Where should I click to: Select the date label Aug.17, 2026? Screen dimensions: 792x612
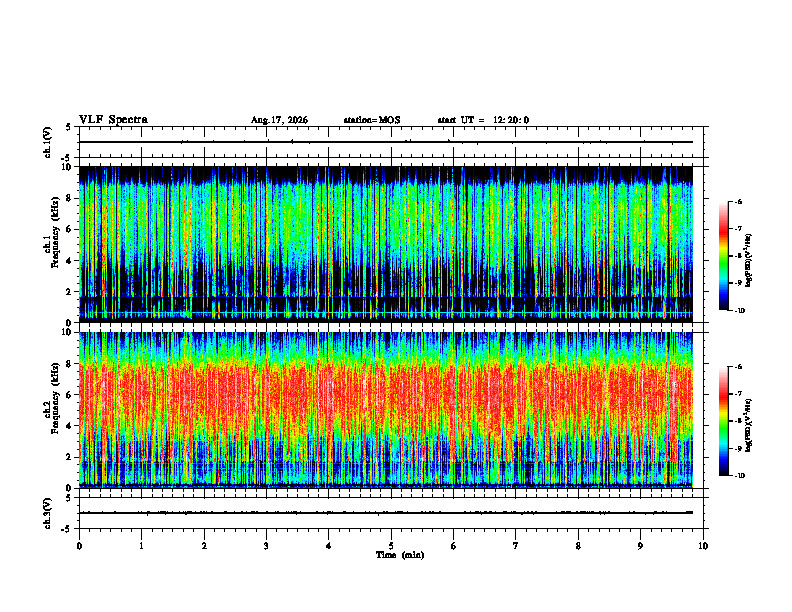point(279,120)
